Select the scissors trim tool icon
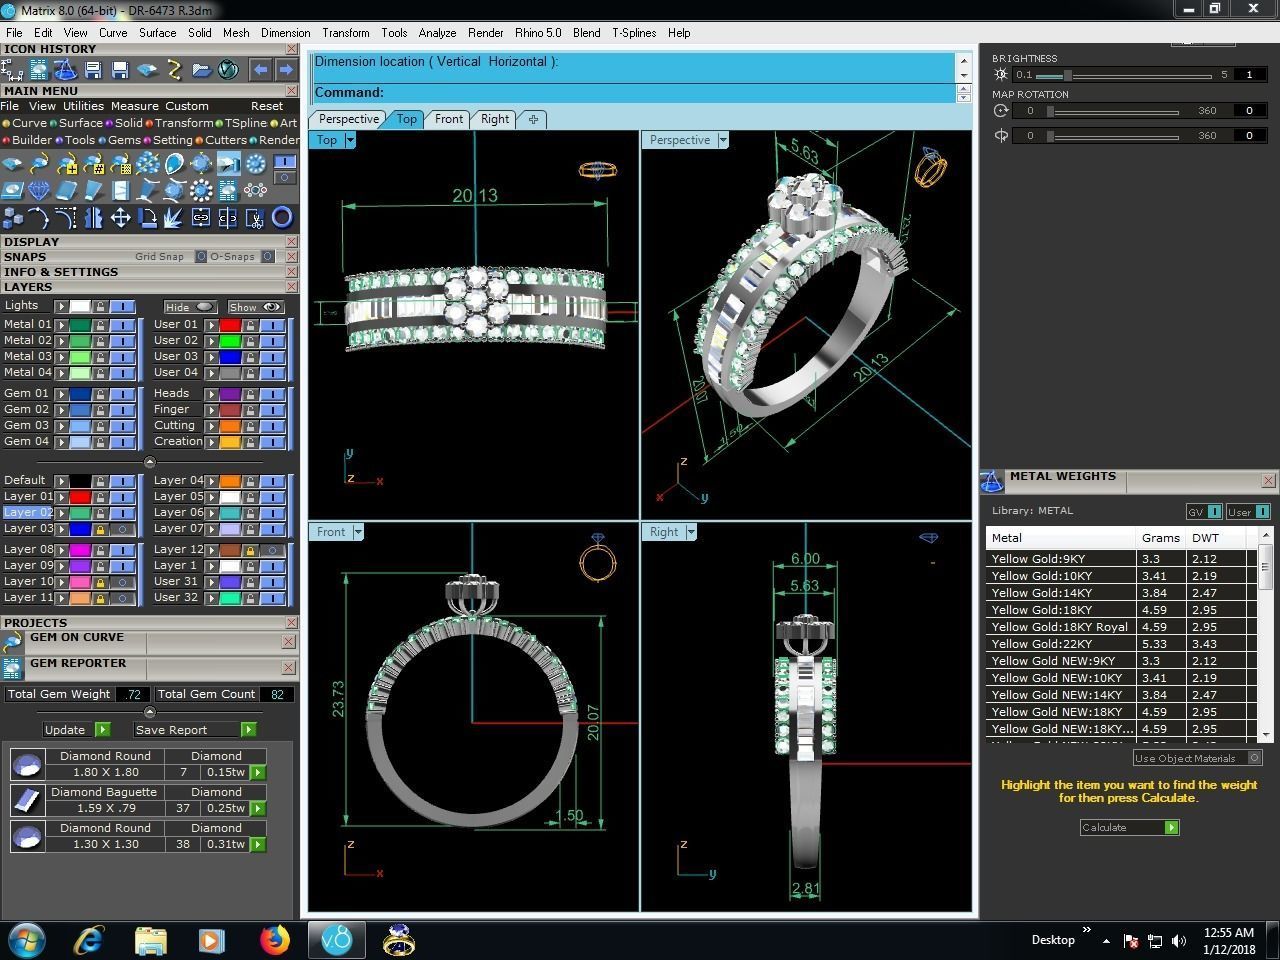The image size is (1280, 960). [254, 218]
